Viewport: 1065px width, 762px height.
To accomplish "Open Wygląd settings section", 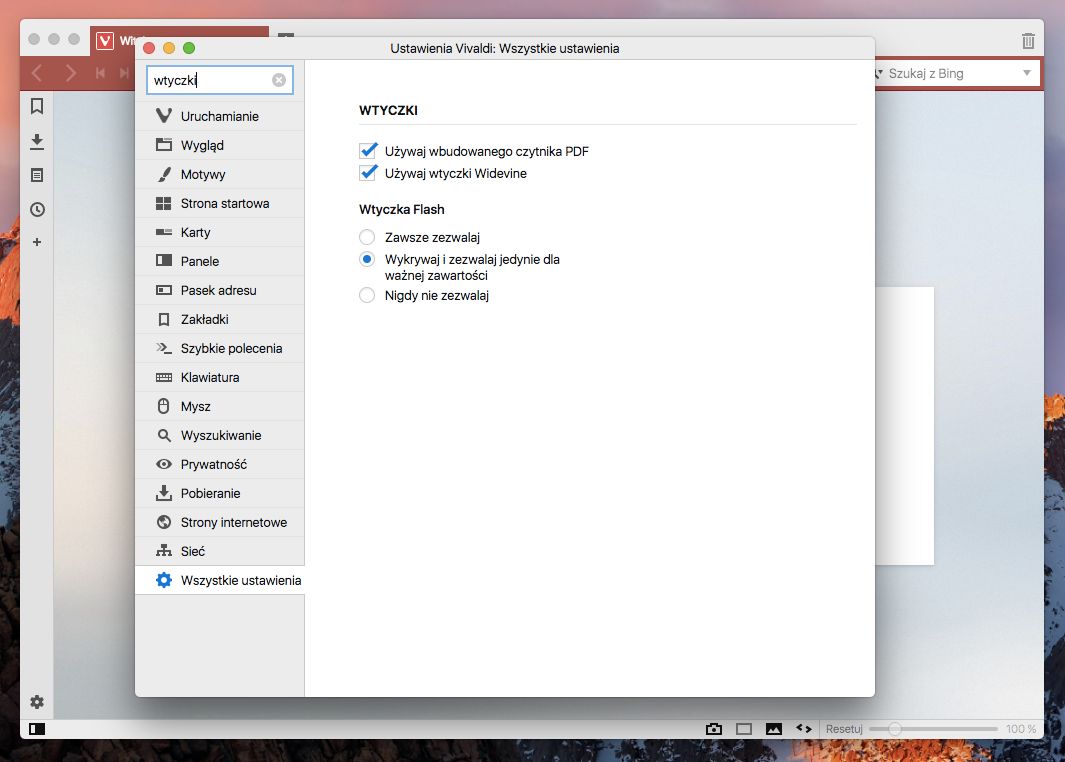I will (219, 145).
